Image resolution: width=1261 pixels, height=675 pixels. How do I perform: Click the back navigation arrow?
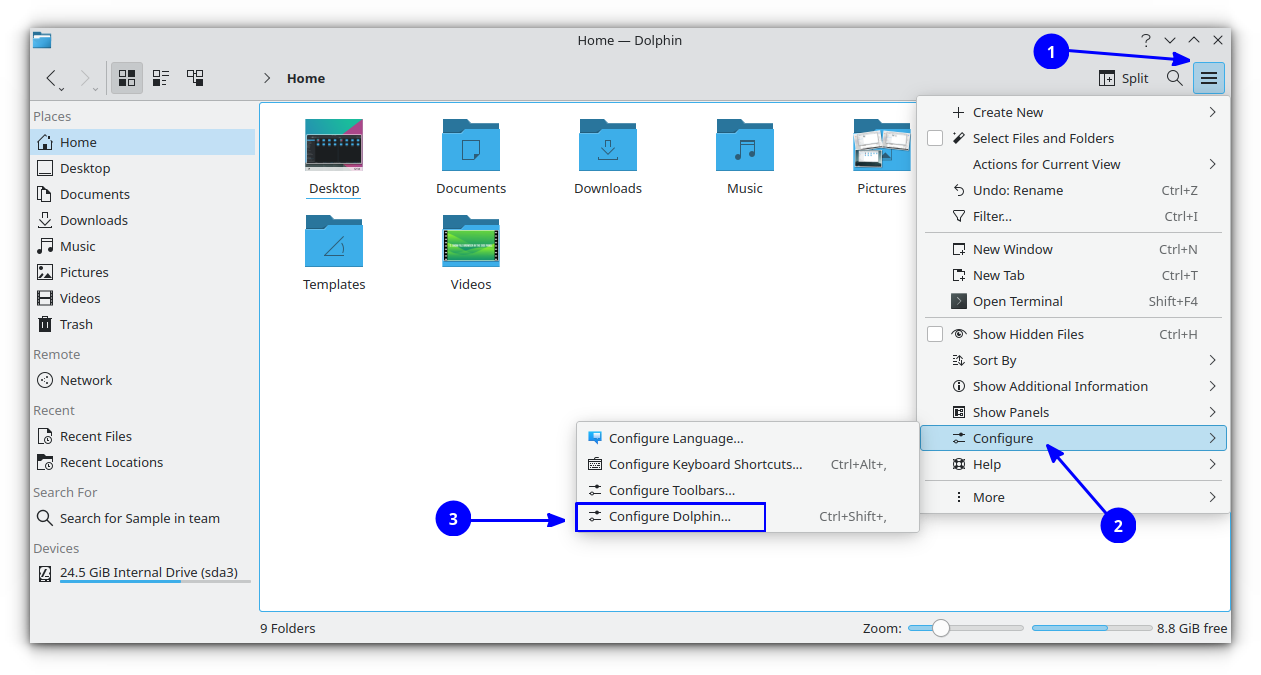[51, 77]
